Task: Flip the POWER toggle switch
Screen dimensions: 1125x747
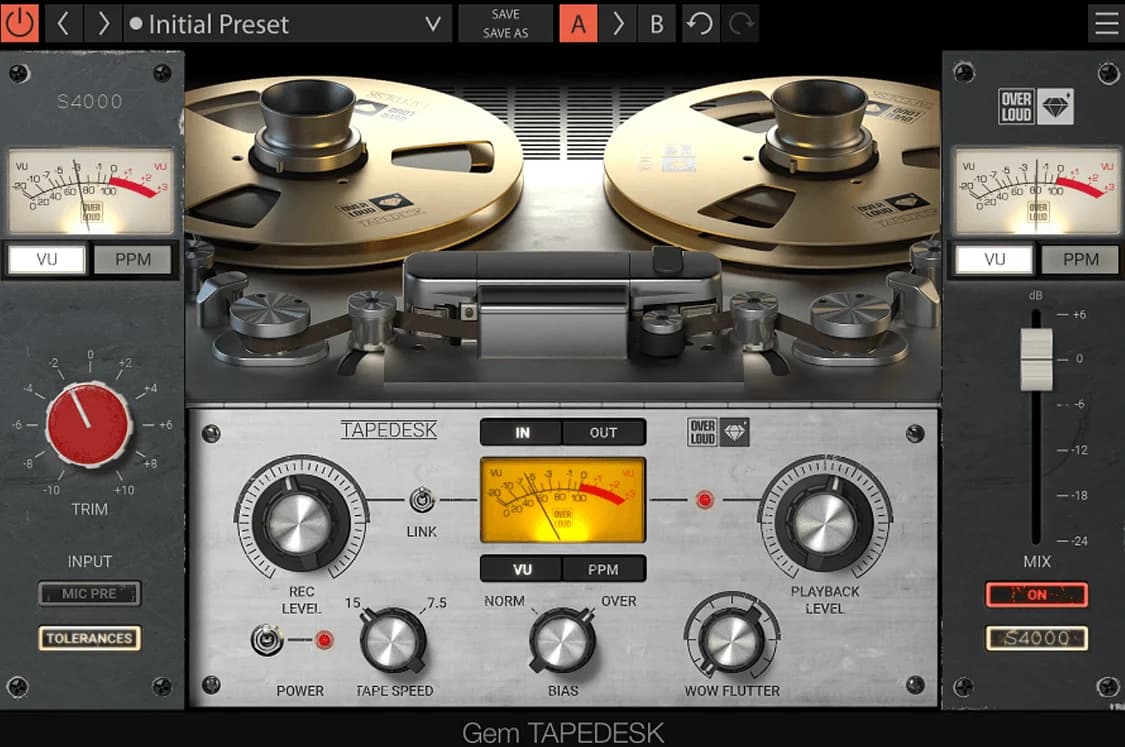Action: click(265, 639)
